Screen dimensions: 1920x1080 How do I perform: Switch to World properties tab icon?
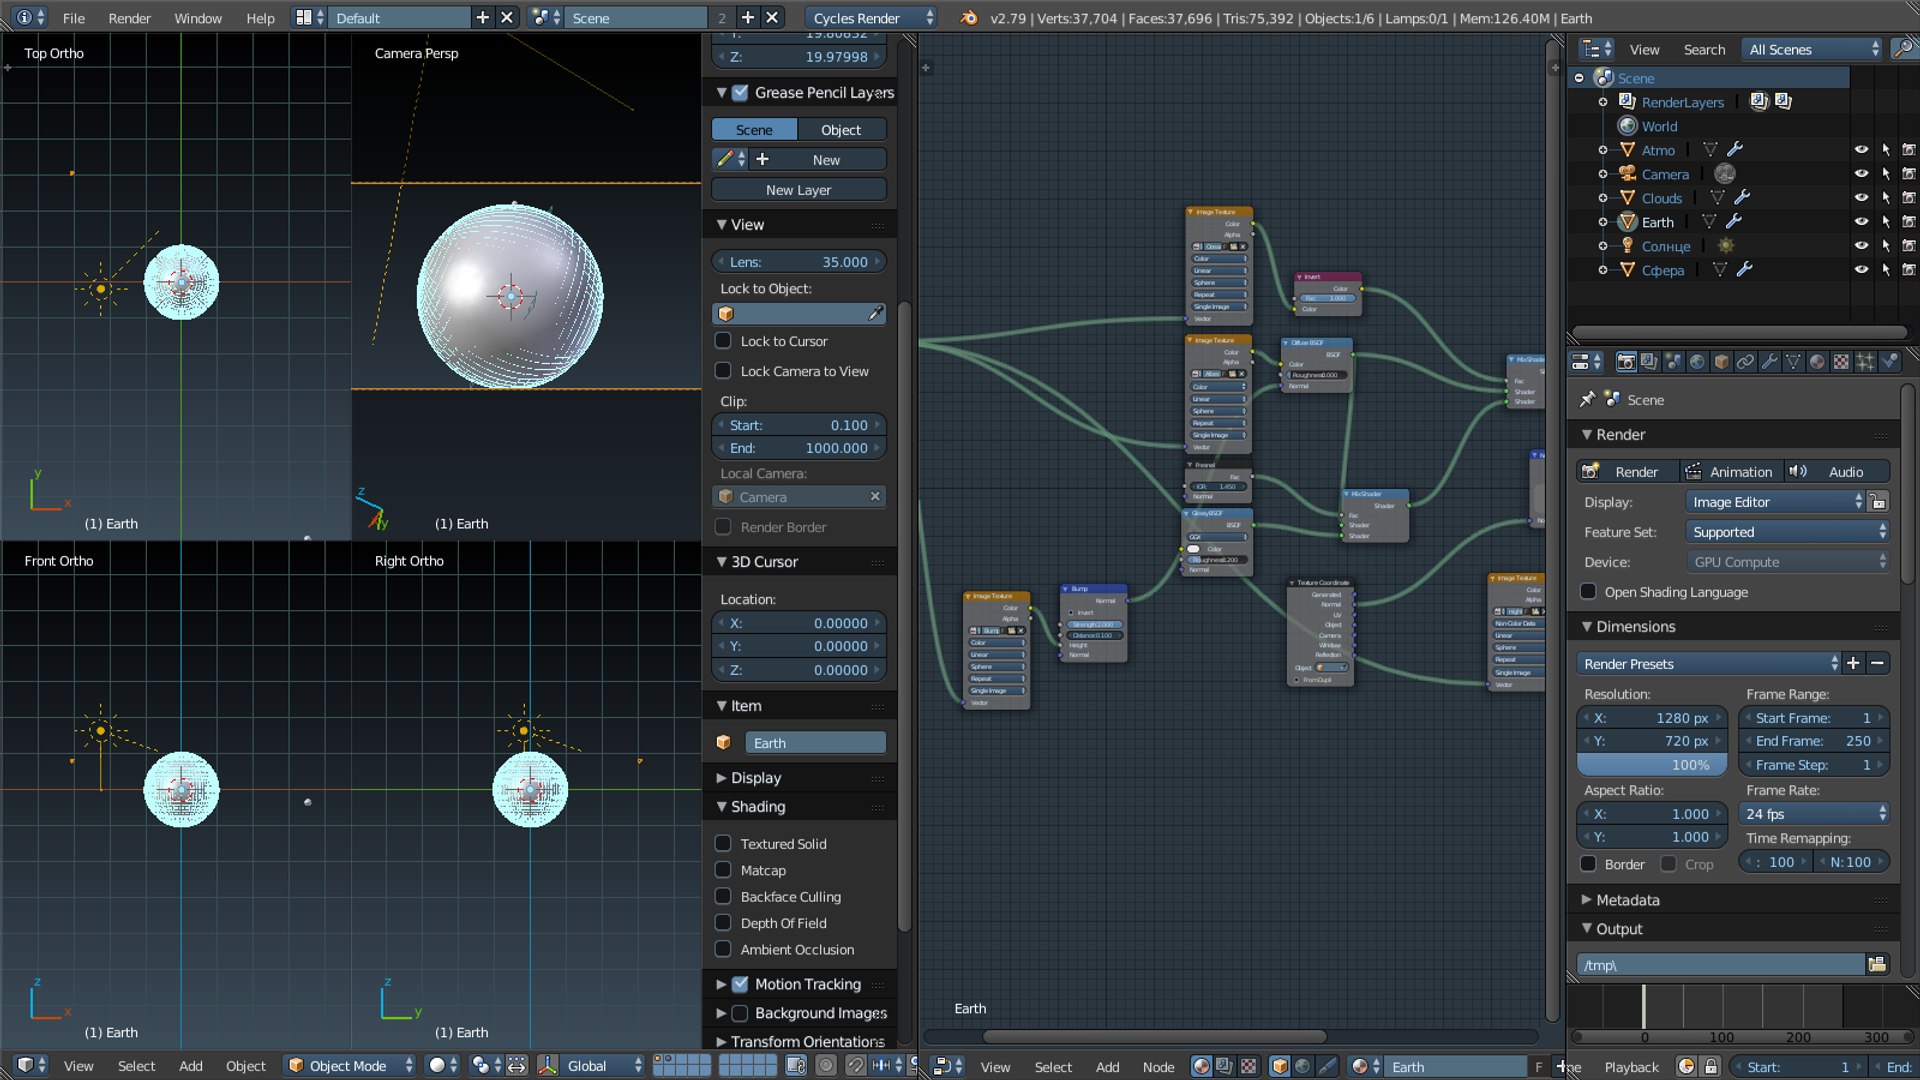1697,362
